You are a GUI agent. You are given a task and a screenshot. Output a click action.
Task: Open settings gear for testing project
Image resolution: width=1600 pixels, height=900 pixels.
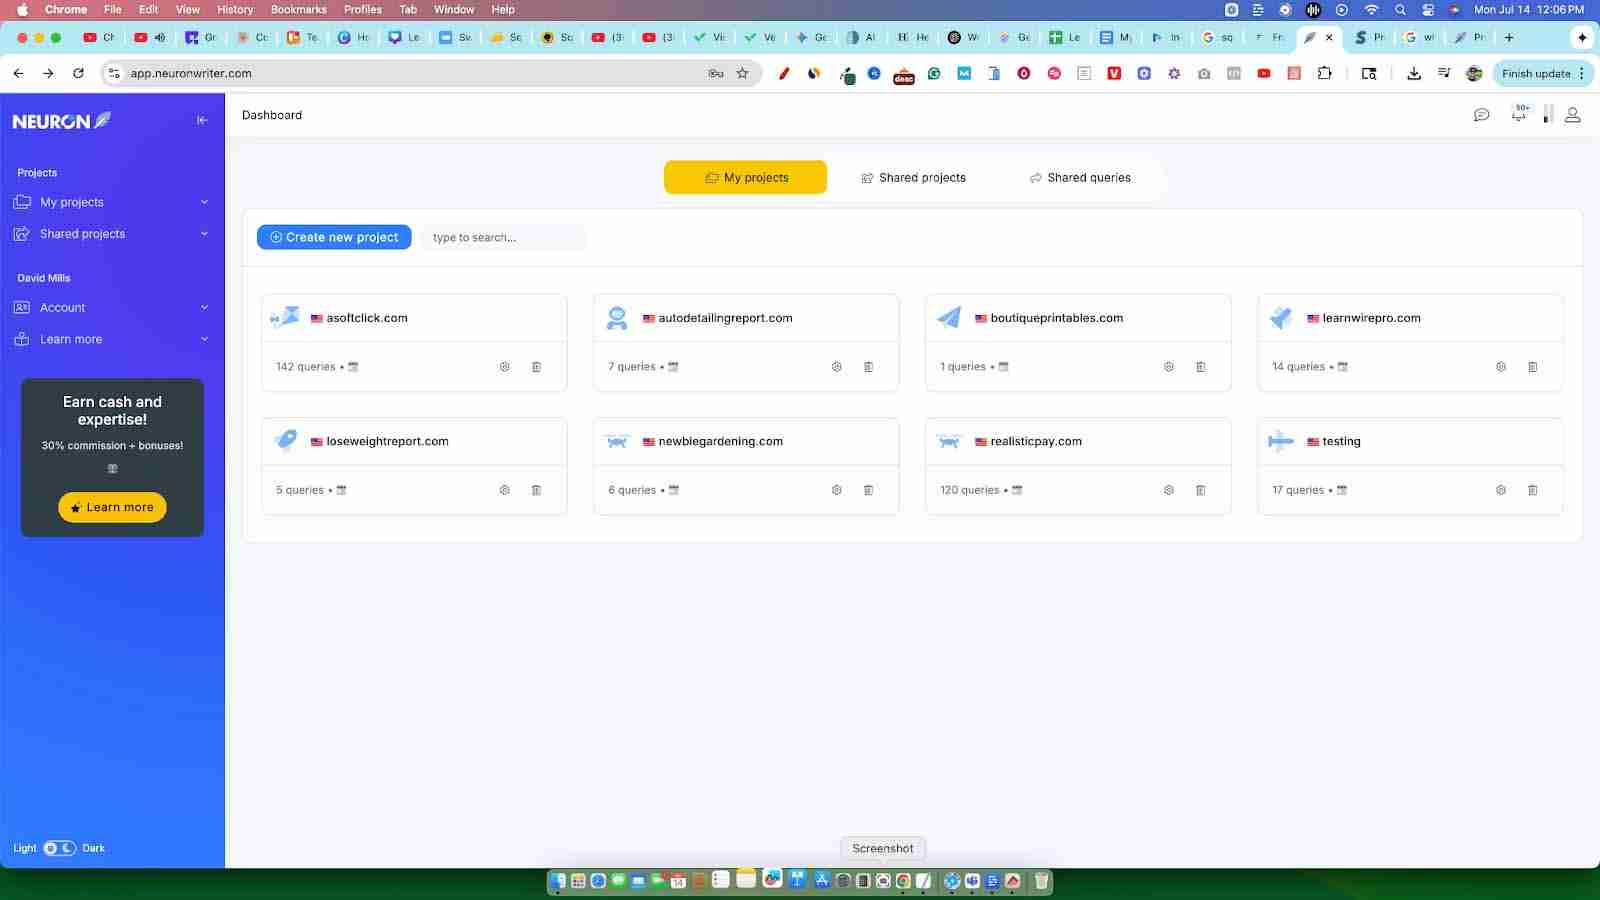pyautogui.click(x=1501, y=490)
